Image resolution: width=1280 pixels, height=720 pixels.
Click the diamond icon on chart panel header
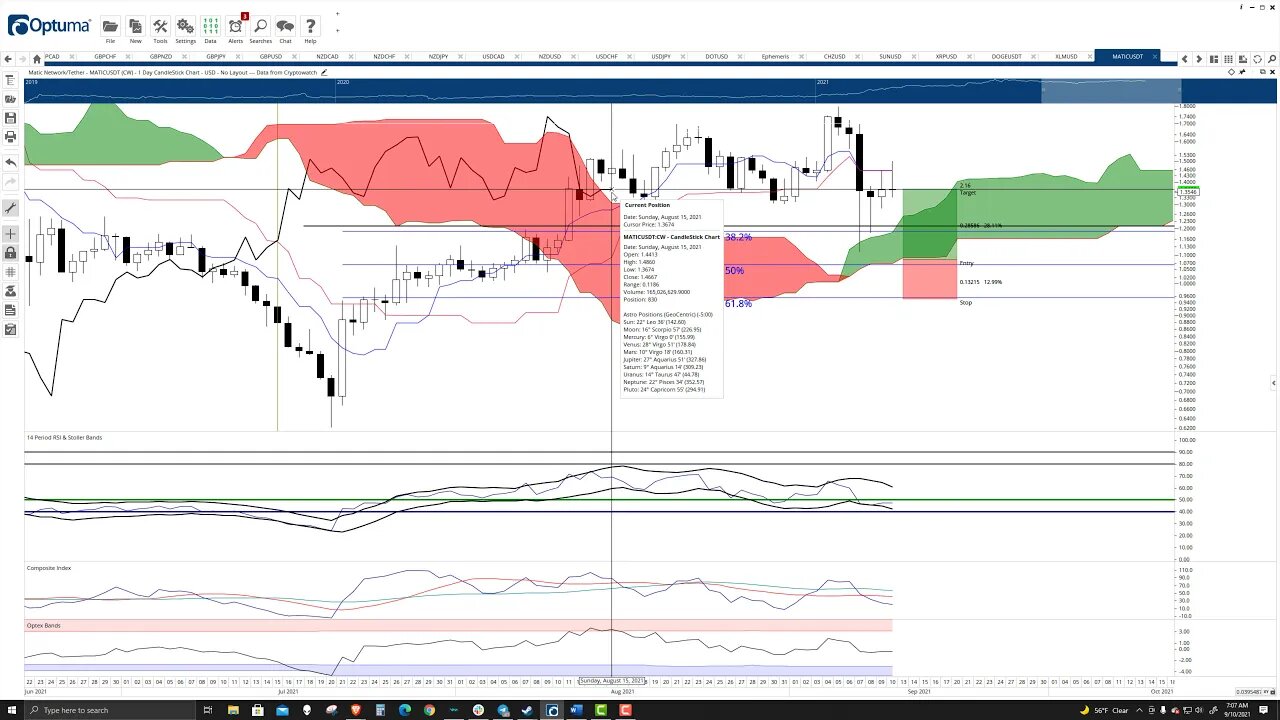pos(1232,72)
